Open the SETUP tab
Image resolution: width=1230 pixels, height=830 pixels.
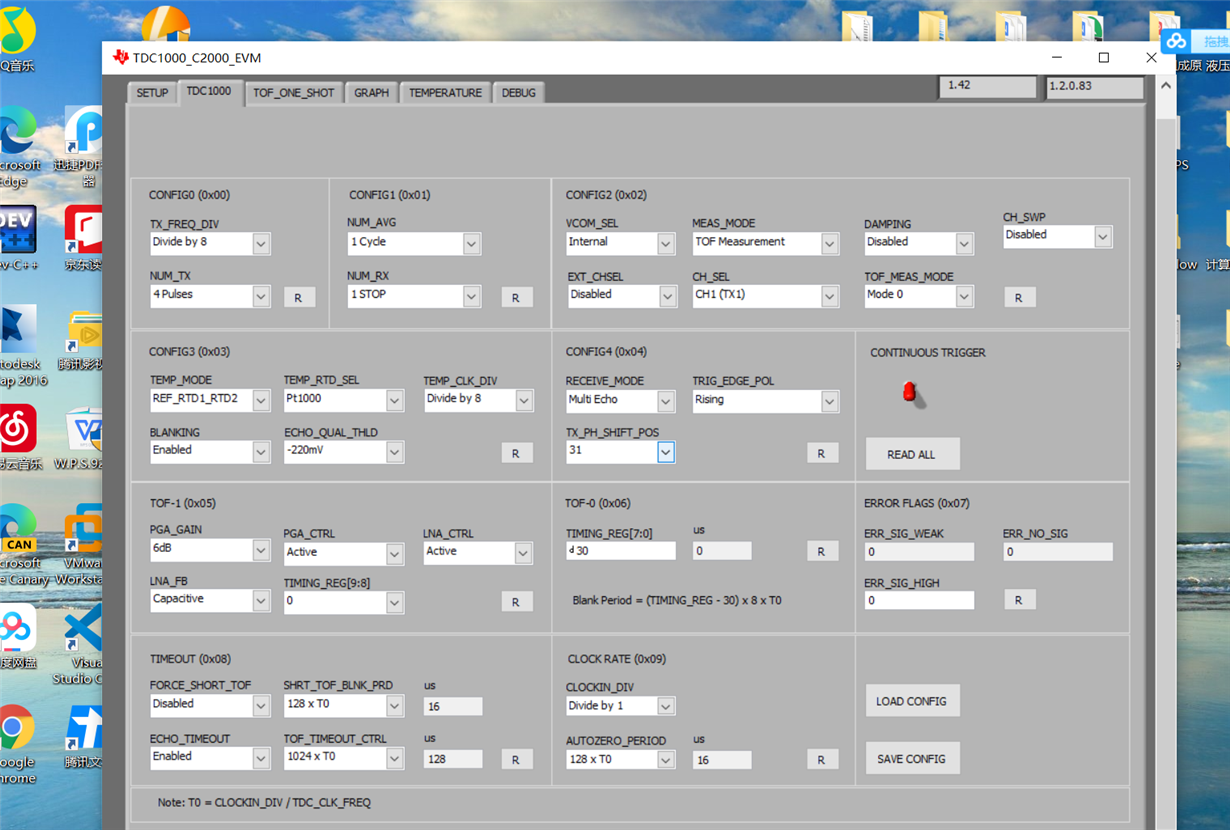click(x=152, y=93)
